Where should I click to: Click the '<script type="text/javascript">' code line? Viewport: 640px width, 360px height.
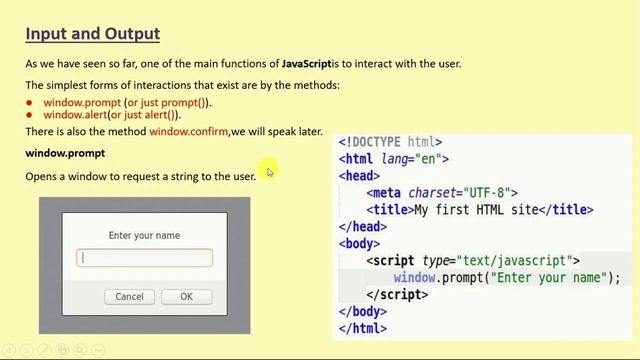[x=473, y=260]
